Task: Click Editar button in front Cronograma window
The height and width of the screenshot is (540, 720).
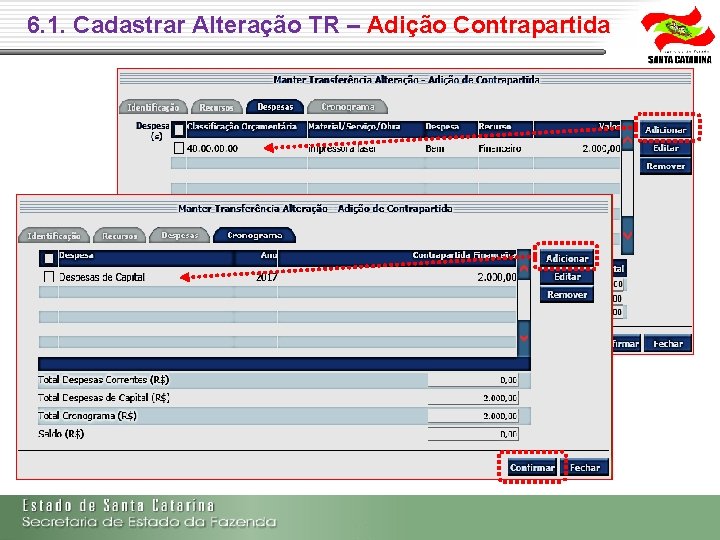Action: point(567,276)
